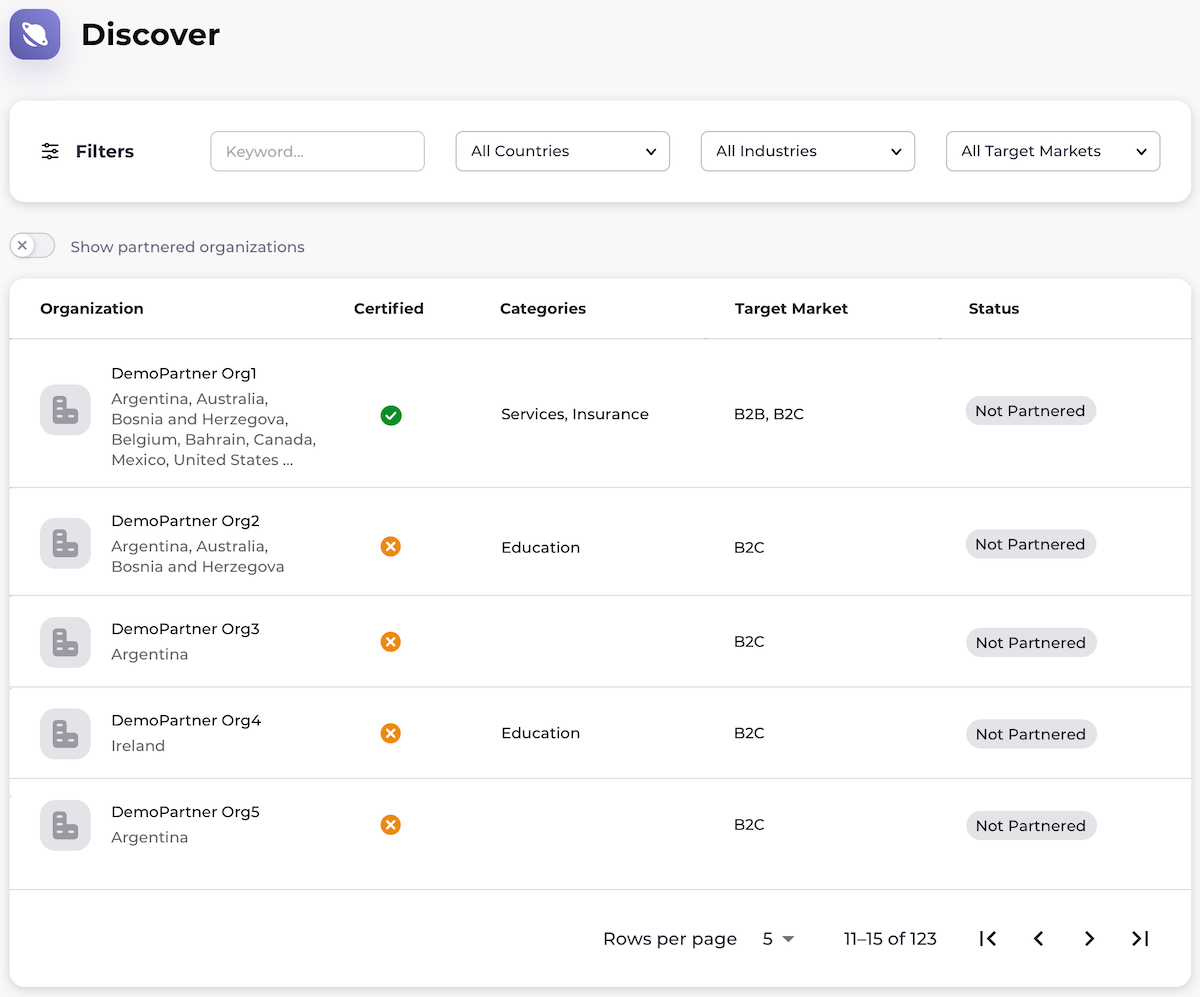The width and height of the screenshot is (1200, 997).
Task: Click the Rows per page label
Action: coord(670,939)
